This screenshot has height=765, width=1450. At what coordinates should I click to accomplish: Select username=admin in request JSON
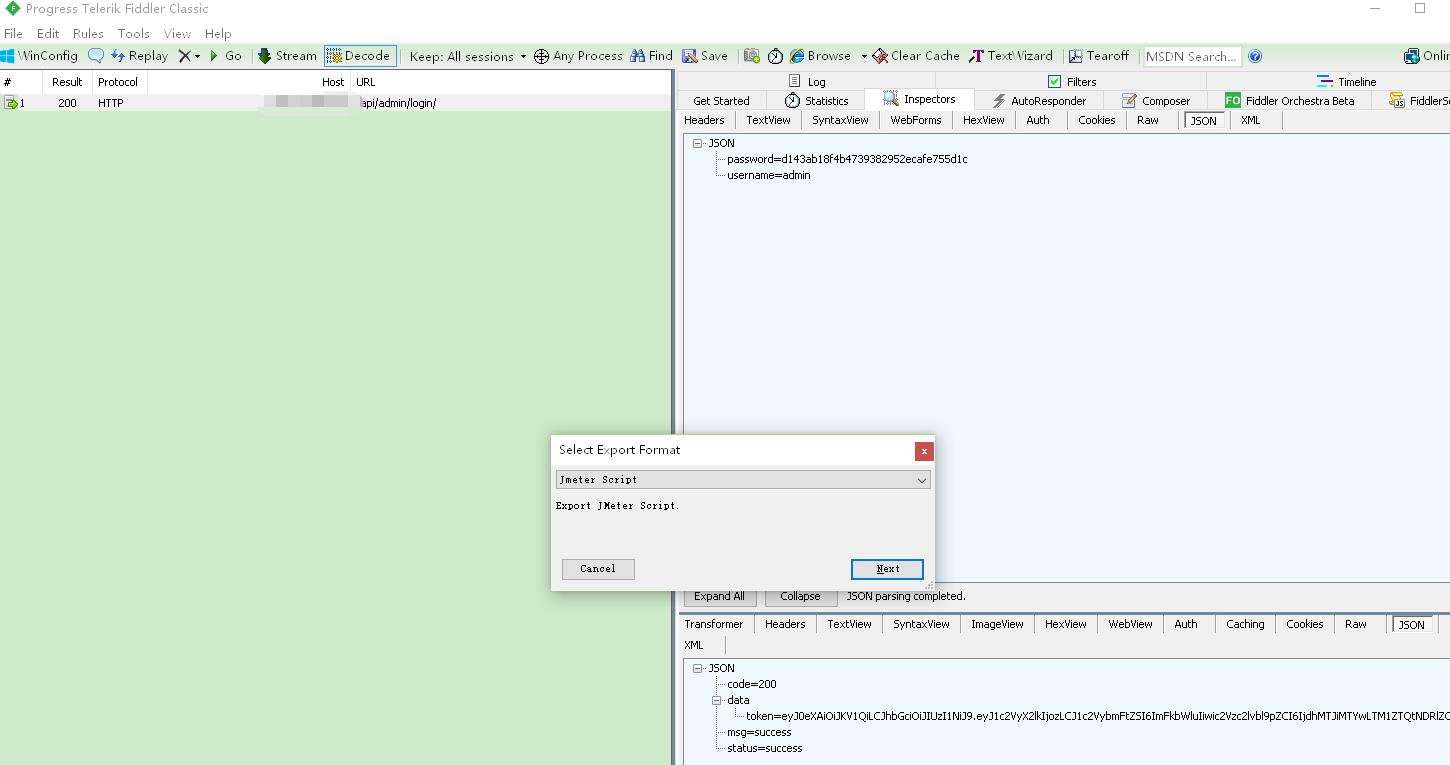pos(768,175)
